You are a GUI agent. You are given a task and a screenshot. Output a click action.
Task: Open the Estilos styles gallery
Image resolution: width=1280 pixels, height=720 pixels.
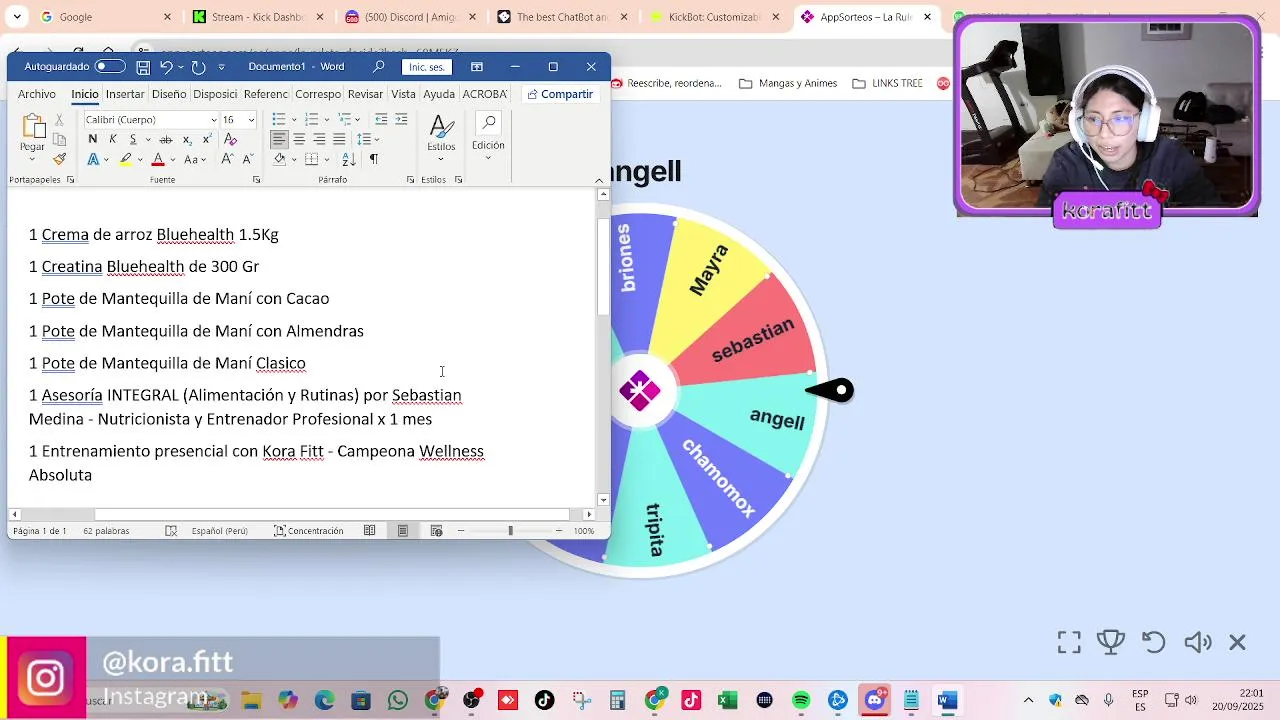441,137
